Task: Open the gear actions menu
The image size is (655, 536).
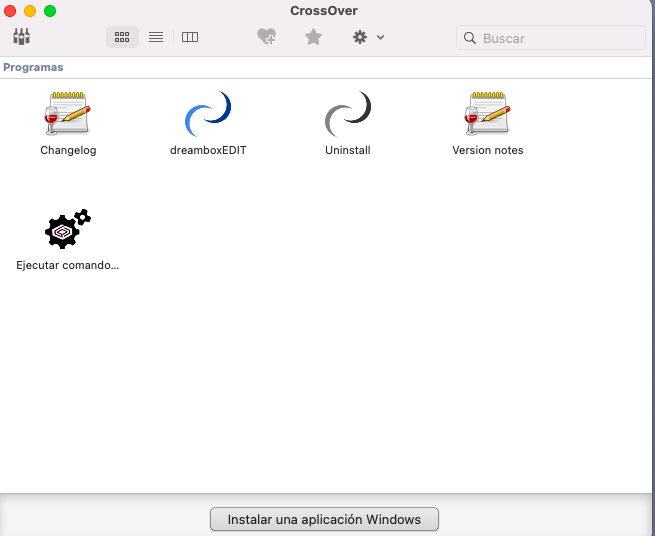Action: click(360, 37)
